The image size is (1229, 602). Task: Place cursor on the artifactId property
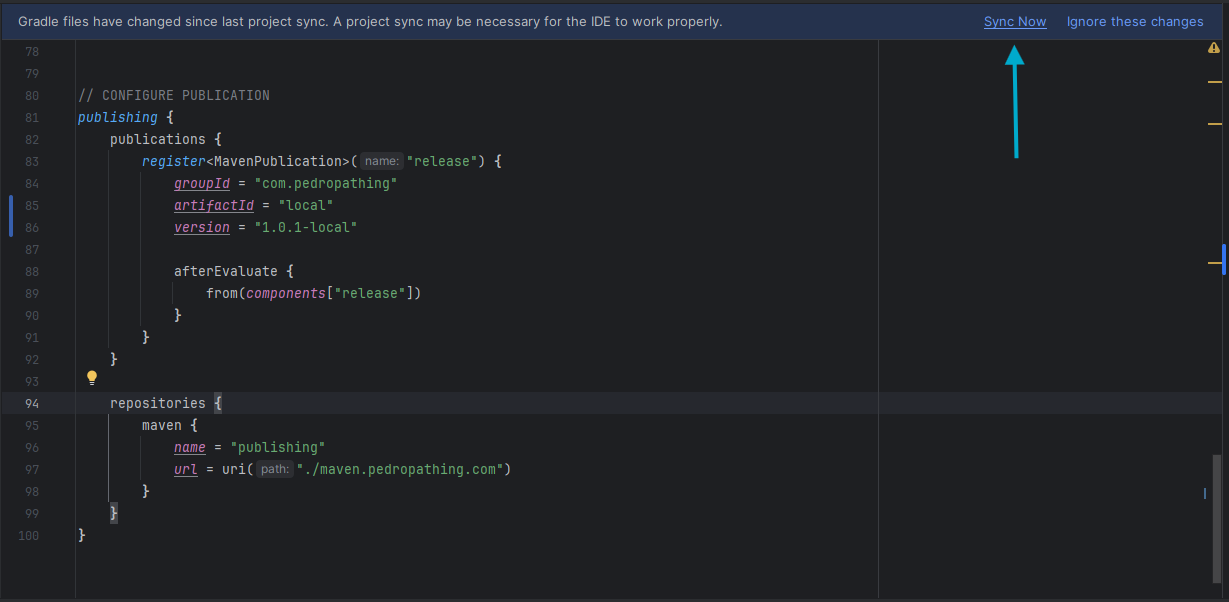click(214, 206)
